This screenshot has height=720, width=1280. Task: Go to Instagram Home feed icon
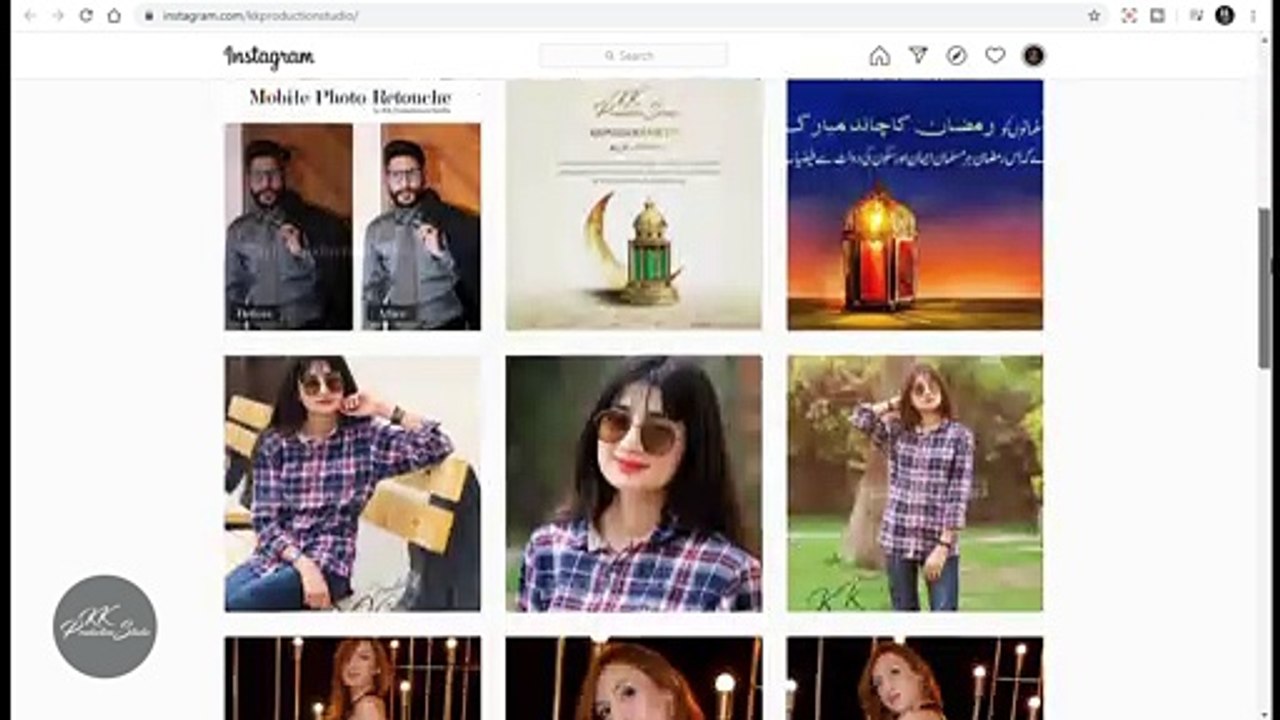tap(880, 56)
